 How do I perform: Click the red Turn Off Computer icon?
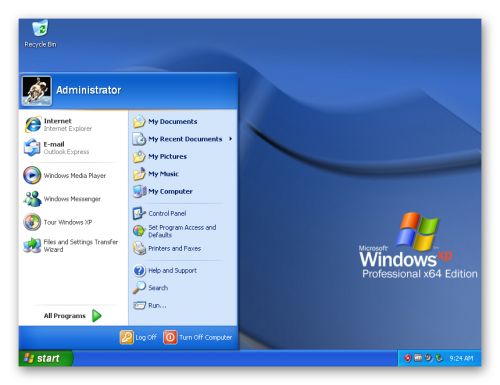[170, 337]
